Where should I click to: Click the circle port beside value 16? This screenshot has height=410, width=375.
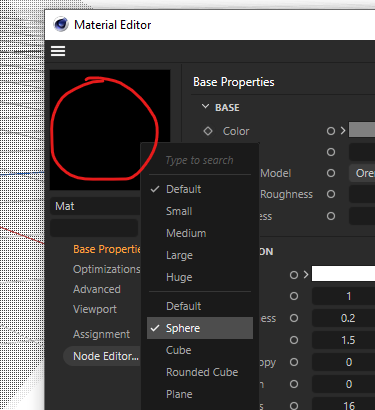[x=294, y=406]
